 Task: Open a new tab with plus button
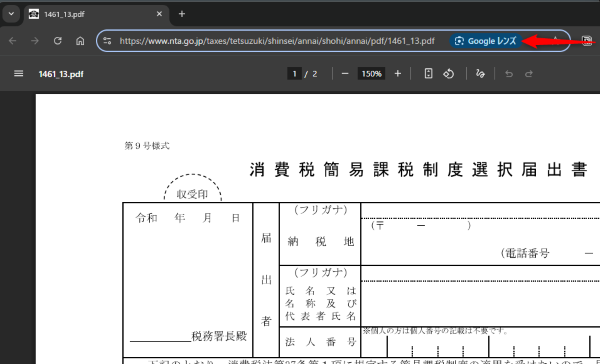pos(182,14)
